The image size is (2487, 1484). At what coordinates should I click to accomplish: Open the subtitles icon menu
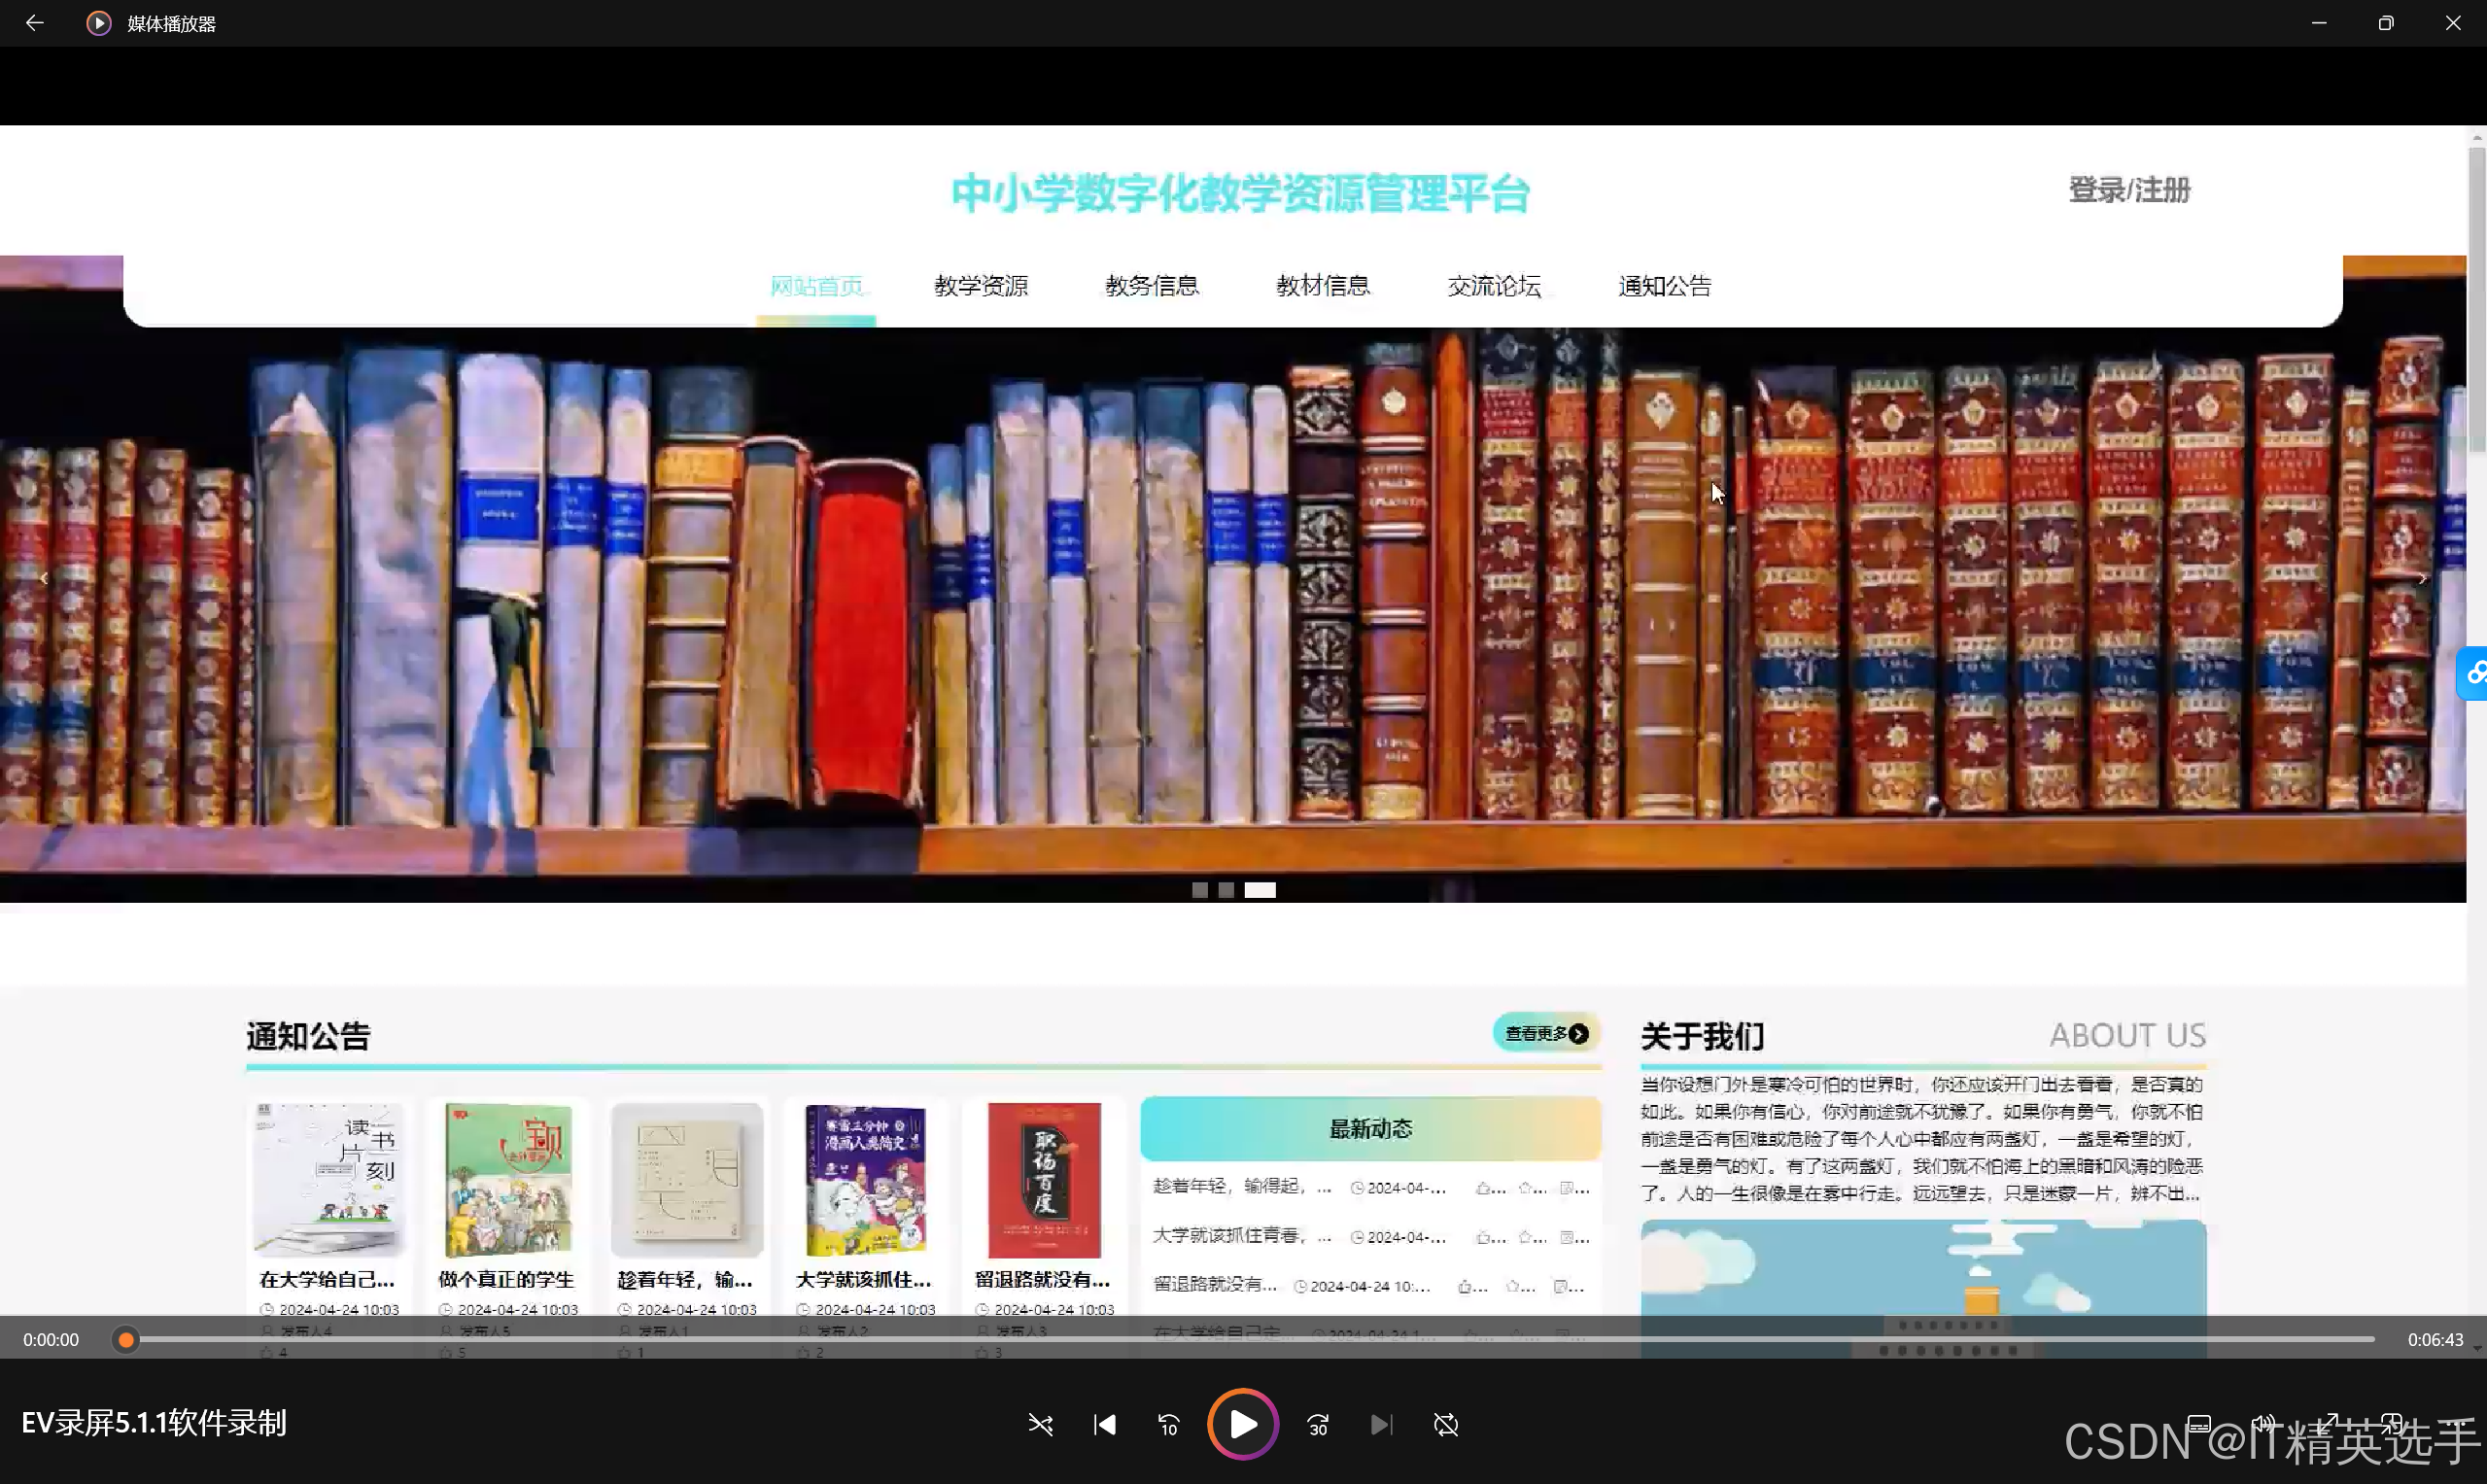(x=2198, y=1423)
